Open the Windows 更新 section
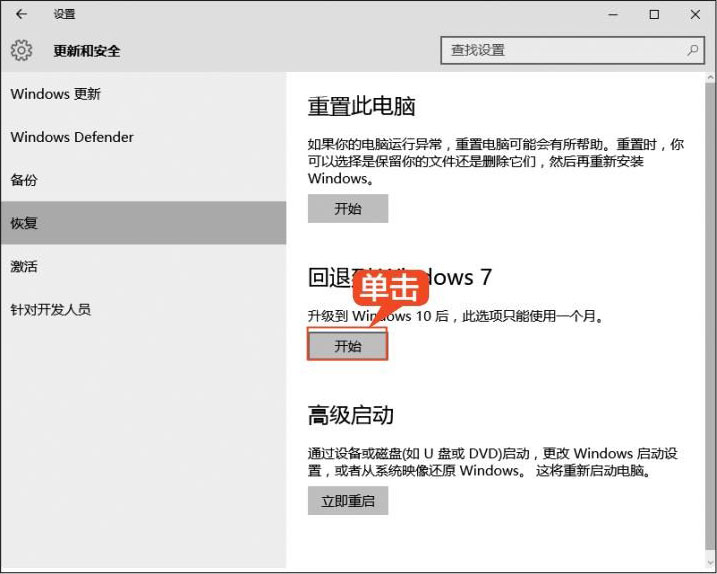Viewport: 717px width, 574px height. click(56, 94)
